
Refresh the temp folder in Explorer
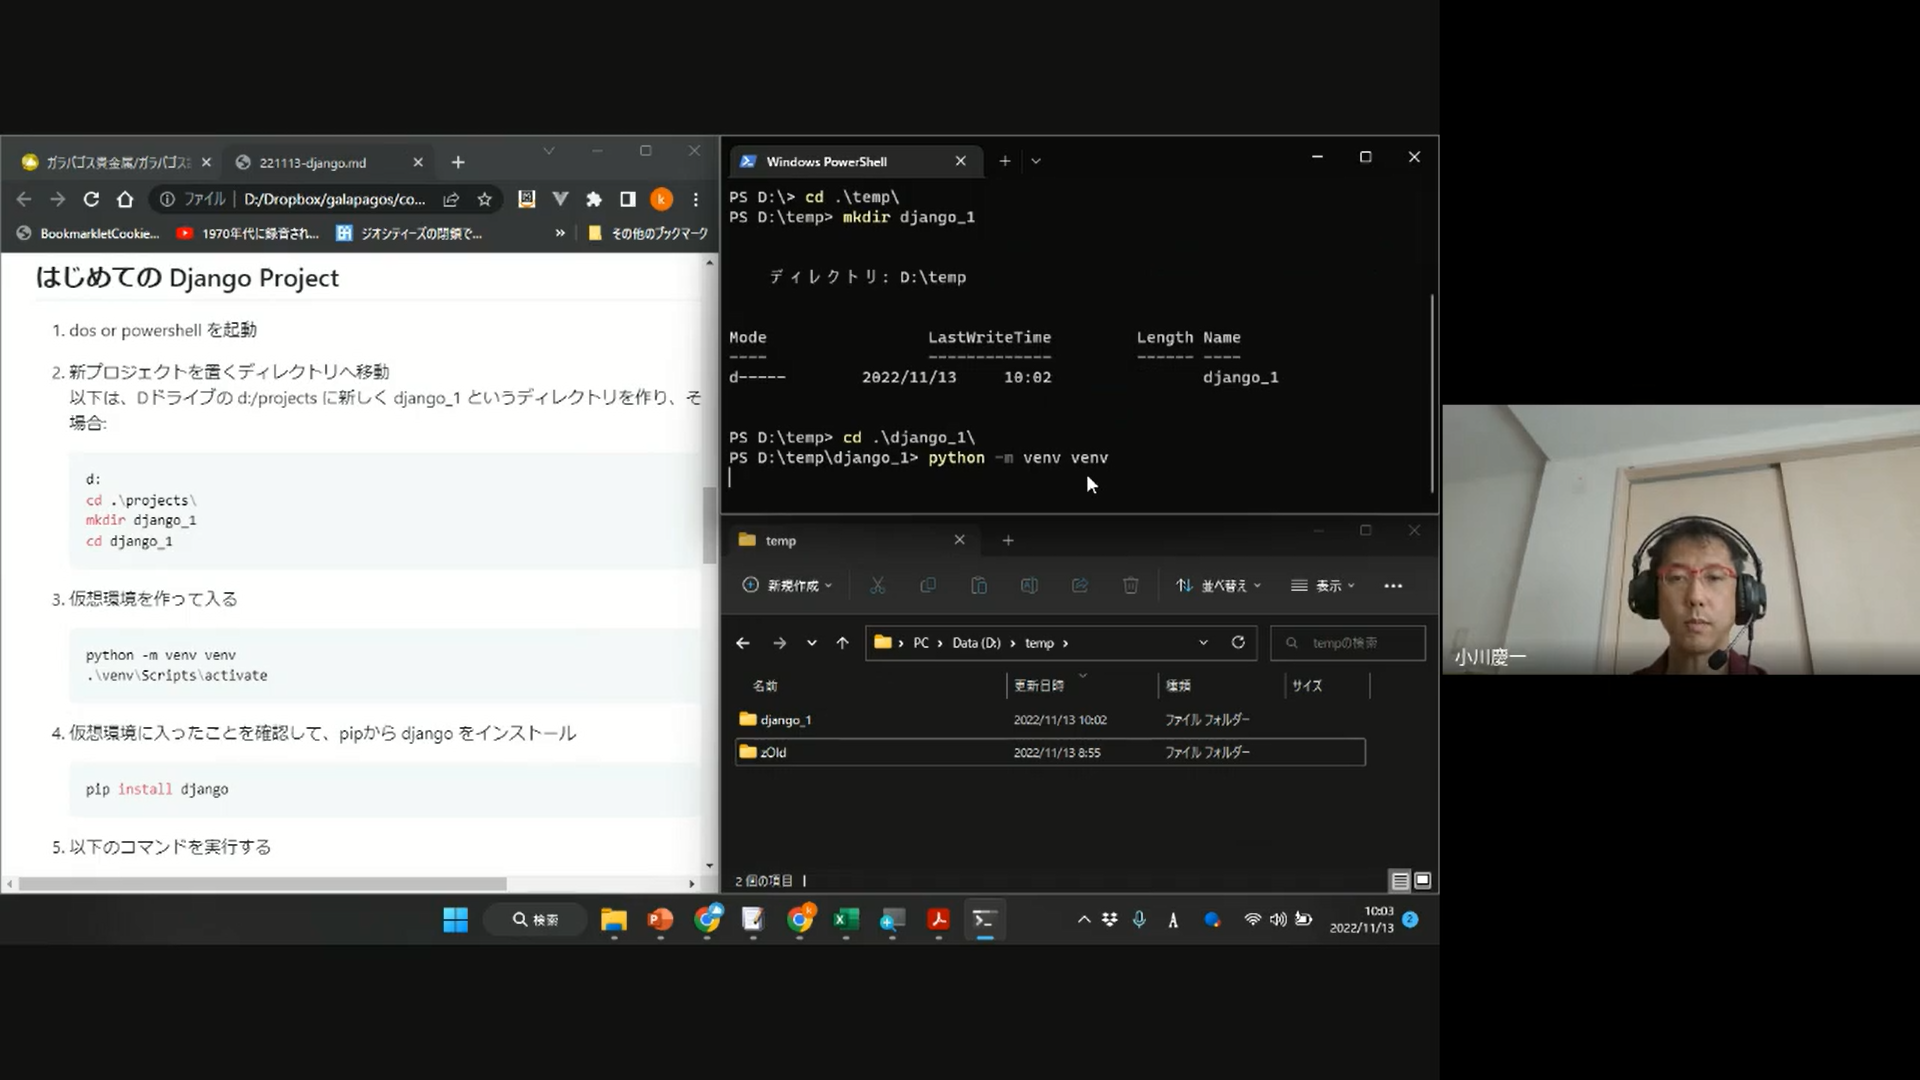(1238, 643)
